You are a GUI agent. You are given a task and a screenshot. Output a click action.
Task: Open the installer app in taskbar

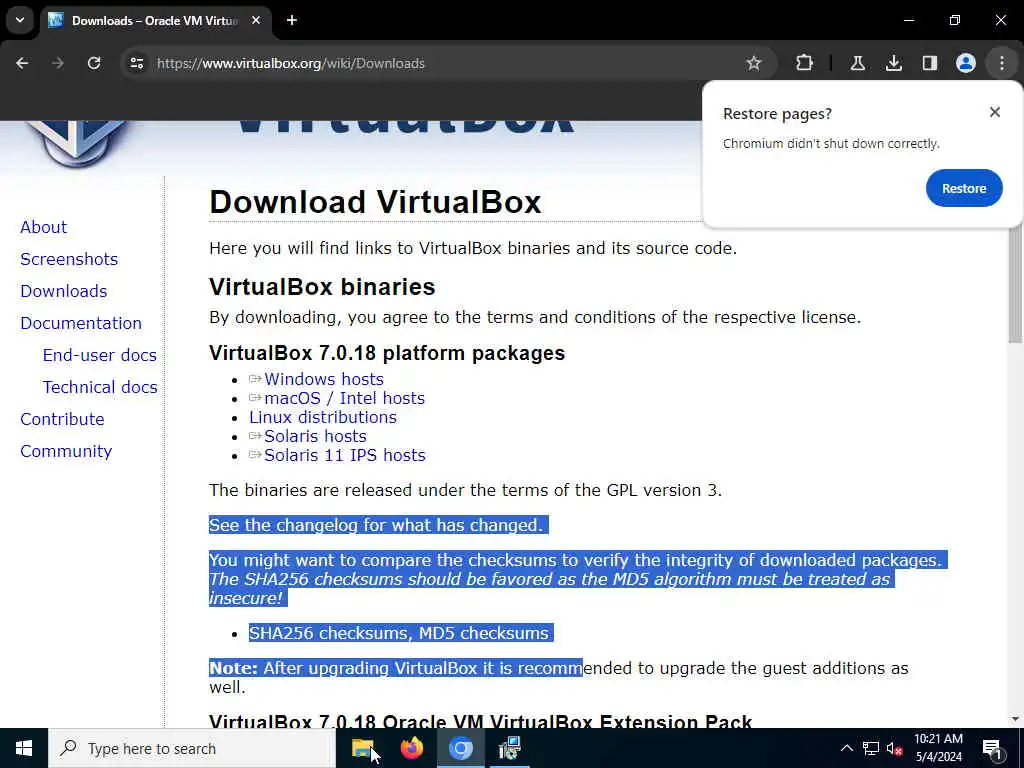click(509, 748)
